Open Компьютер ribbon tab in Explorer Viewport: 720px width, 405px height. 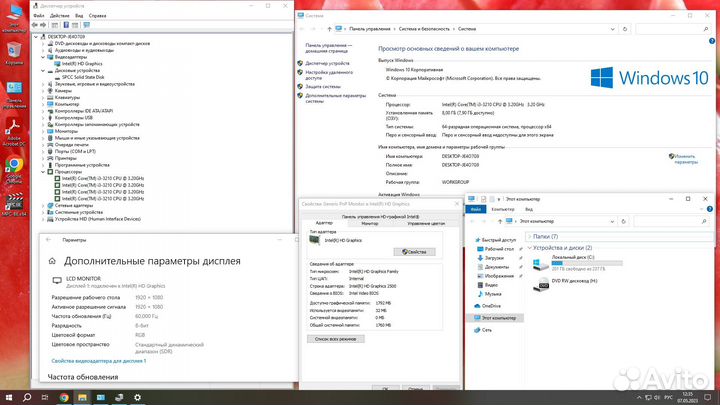pos(503,209)
